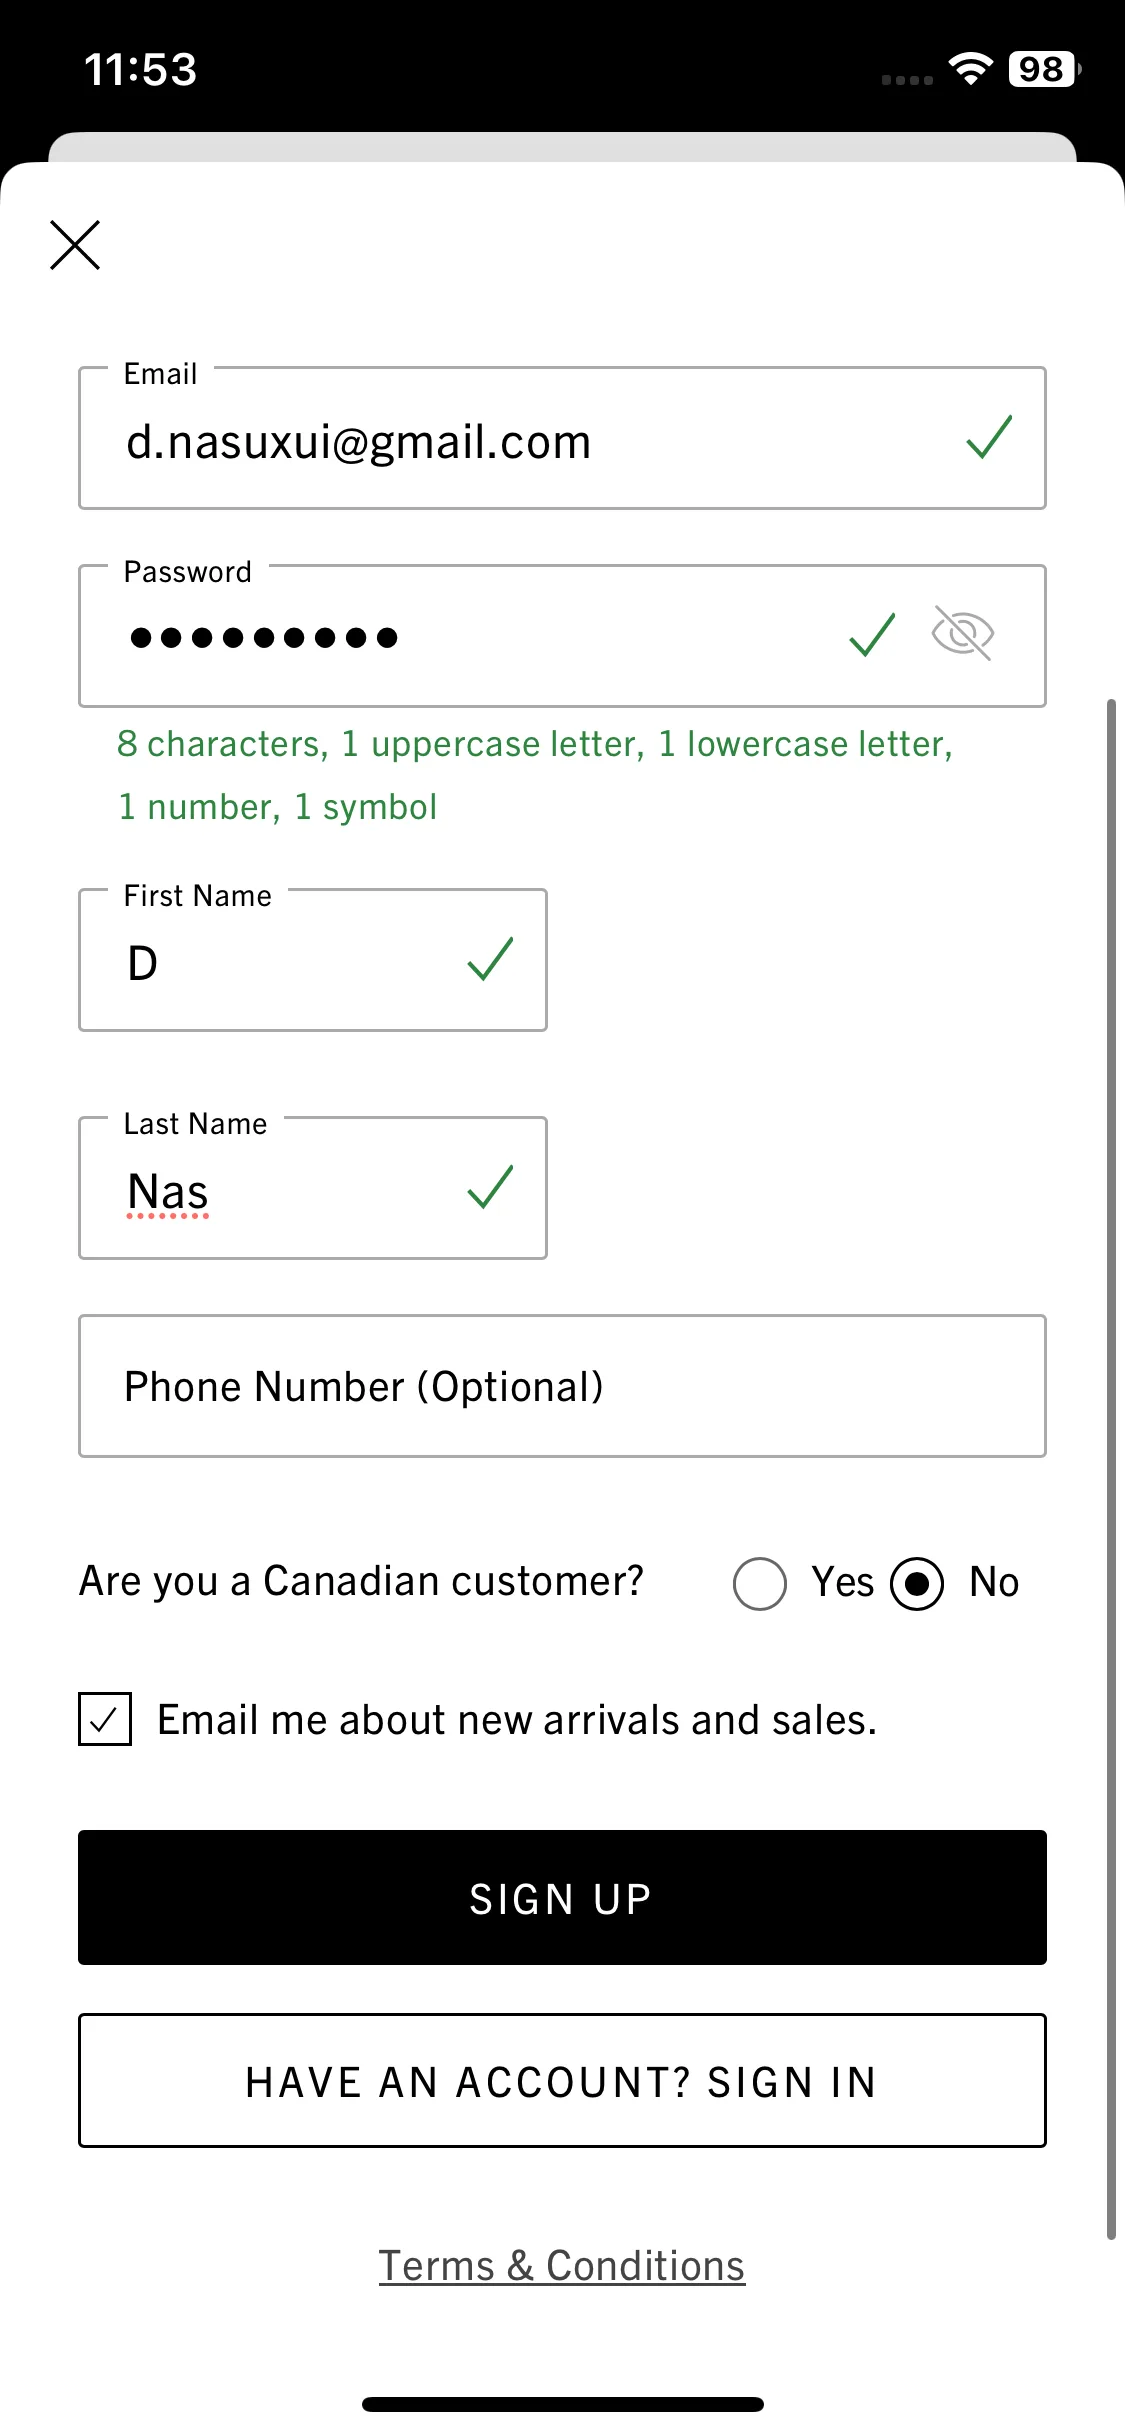Uncheck Email me about new arrivals checkbox
The width and height of the screenshot is (1125, 2436).
click(105, 1719)
